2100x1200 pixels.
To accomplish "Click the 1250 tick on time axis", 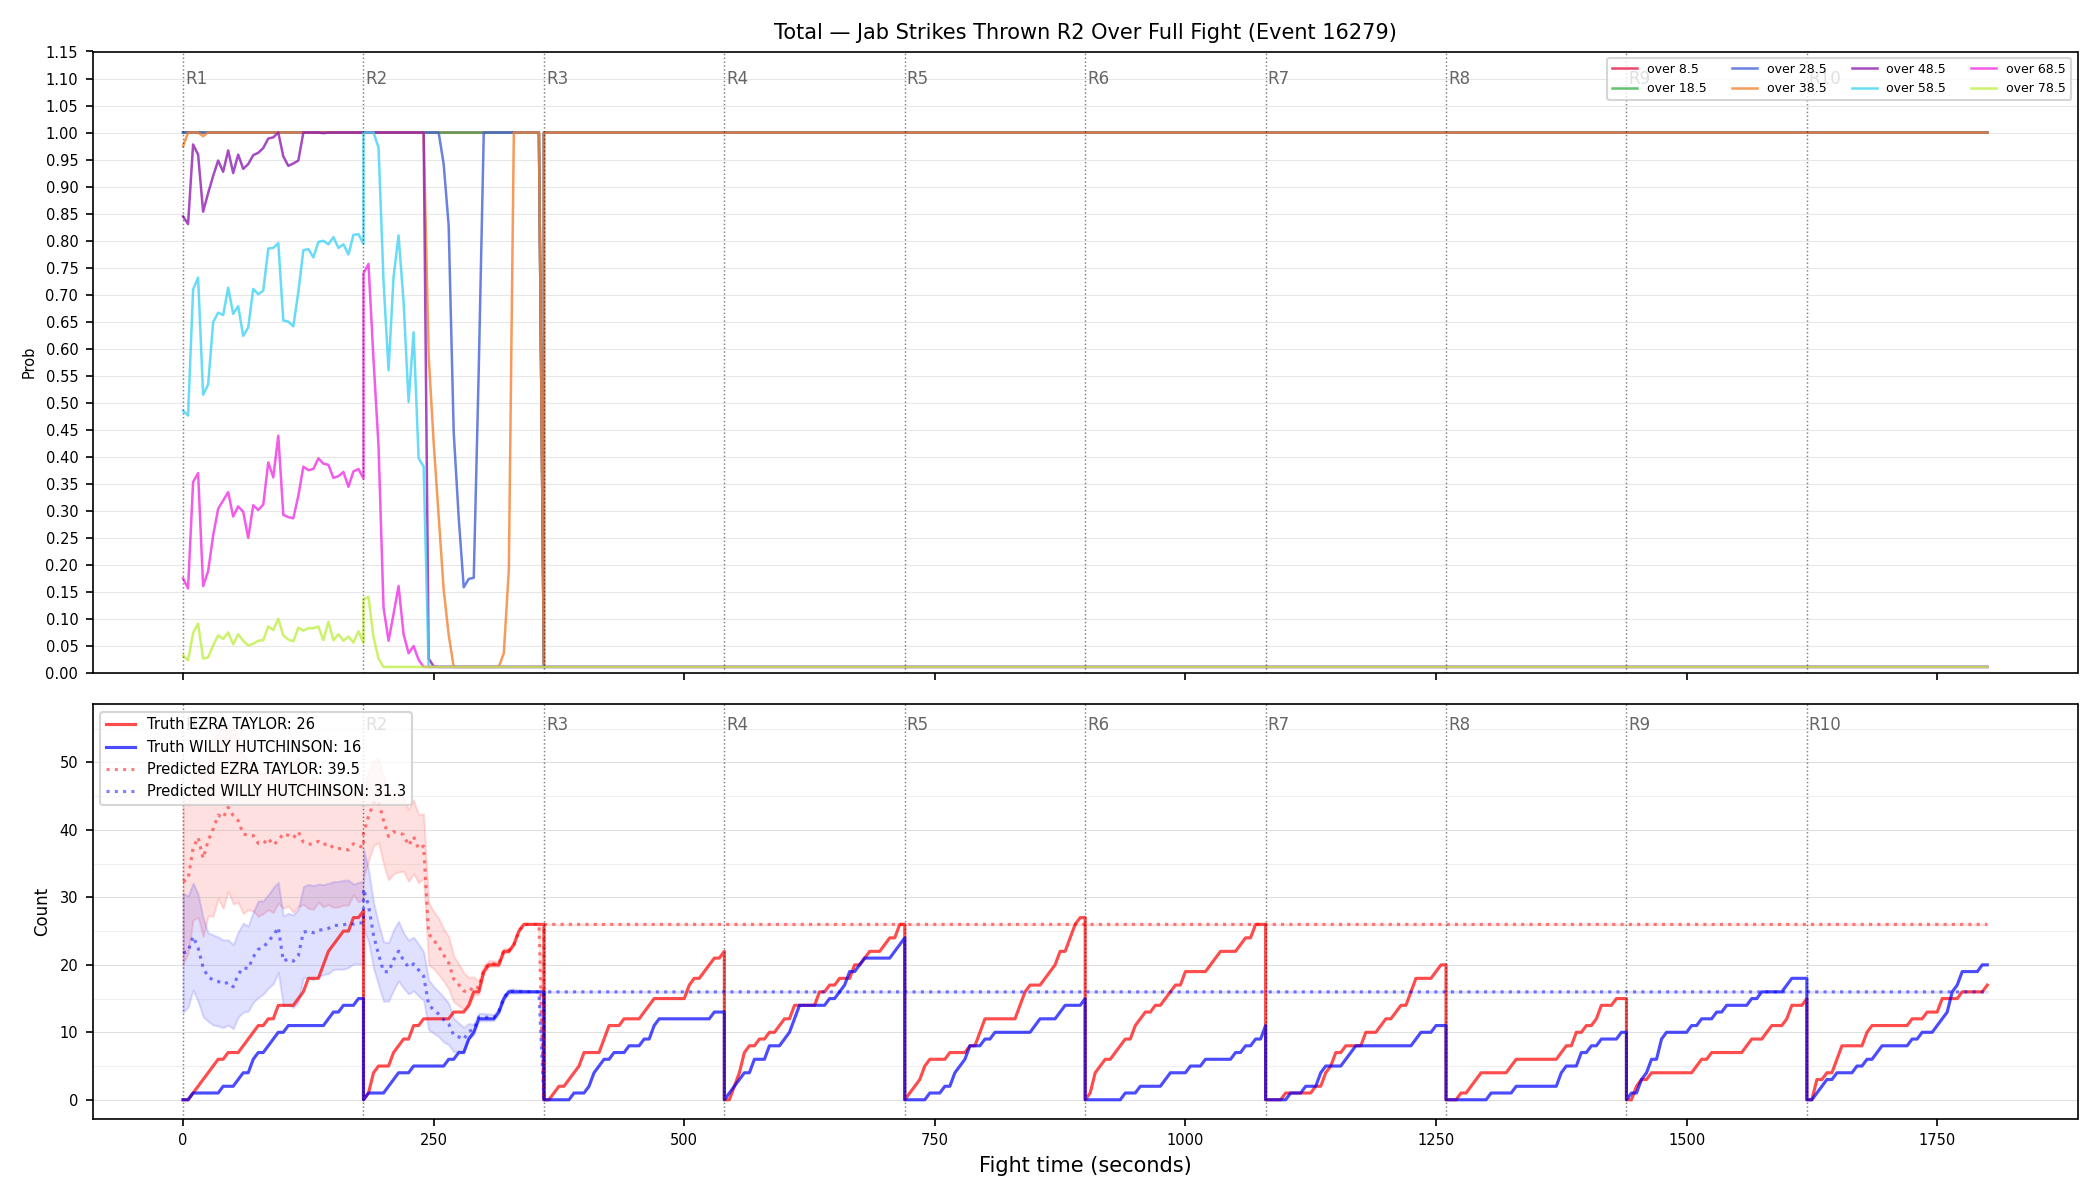I will tap(1436, 1139).
